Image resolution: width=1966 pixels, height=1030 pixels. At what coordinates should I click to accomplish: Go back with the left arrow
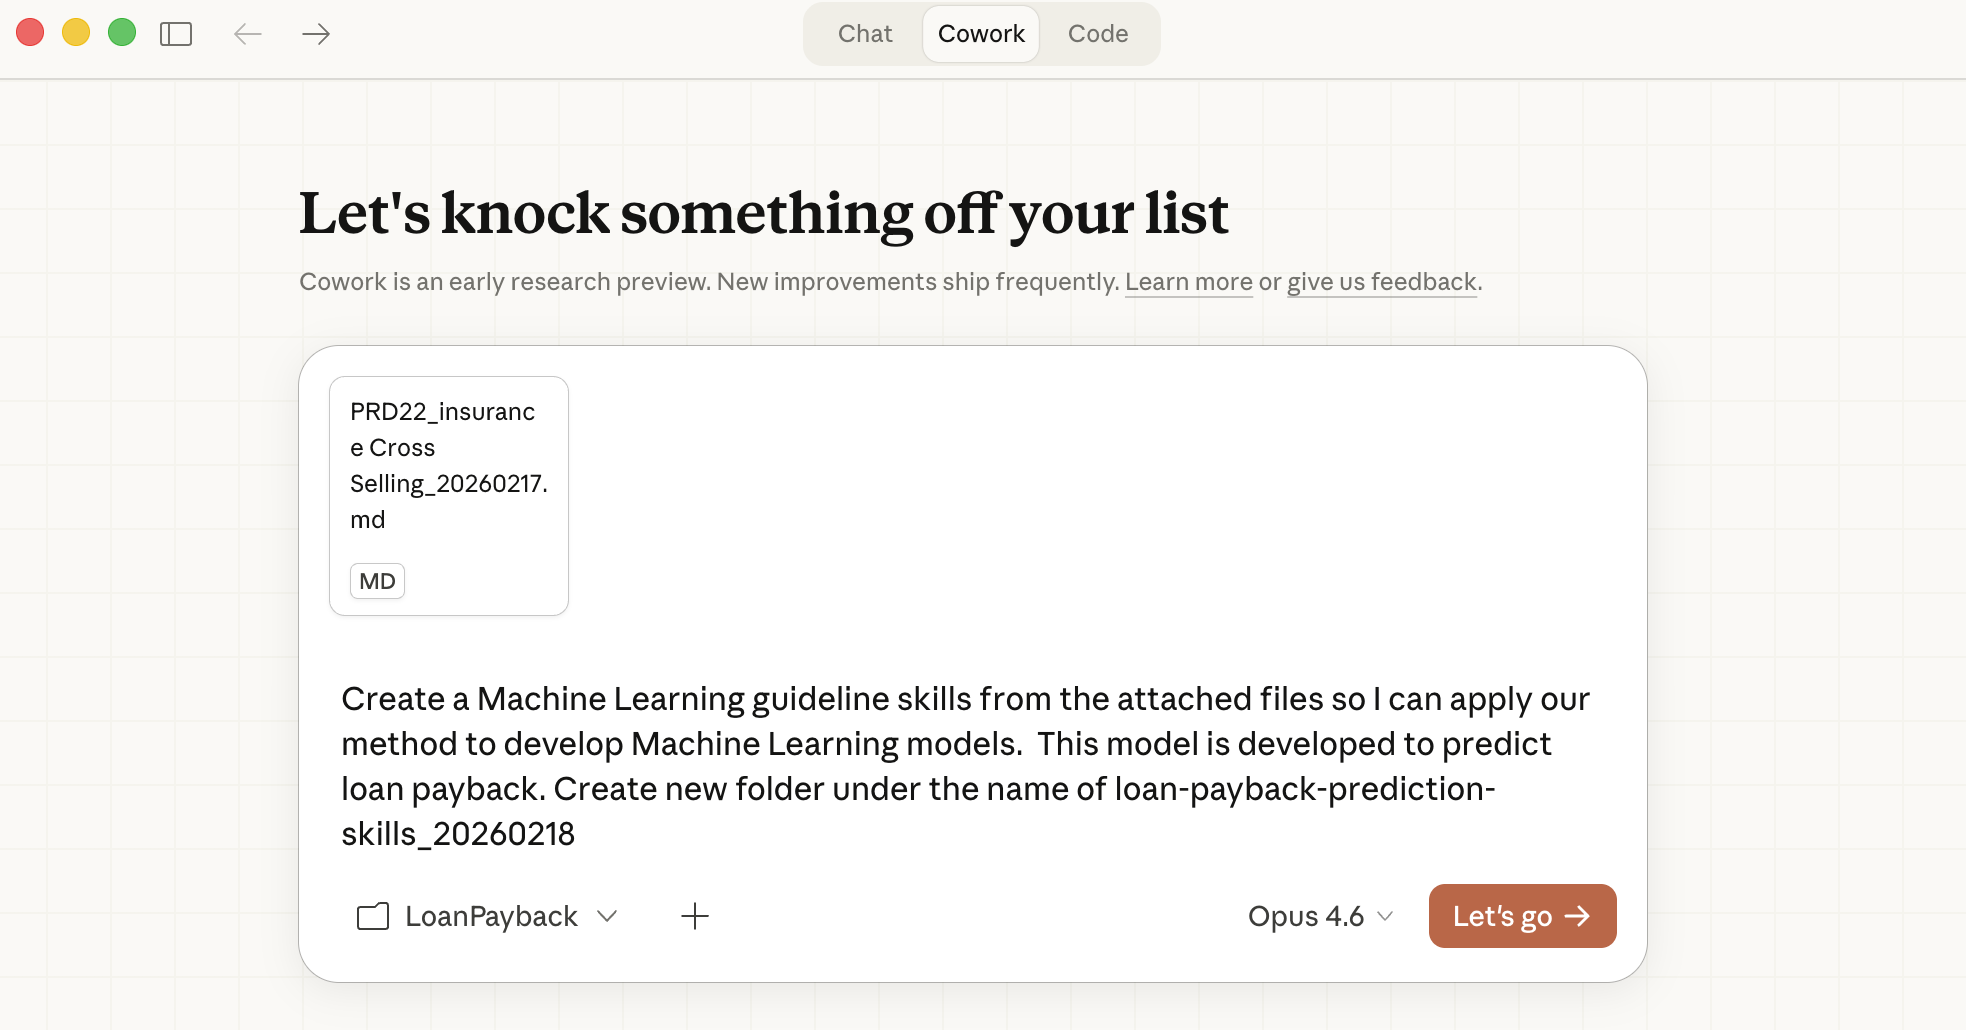(247, 34)
